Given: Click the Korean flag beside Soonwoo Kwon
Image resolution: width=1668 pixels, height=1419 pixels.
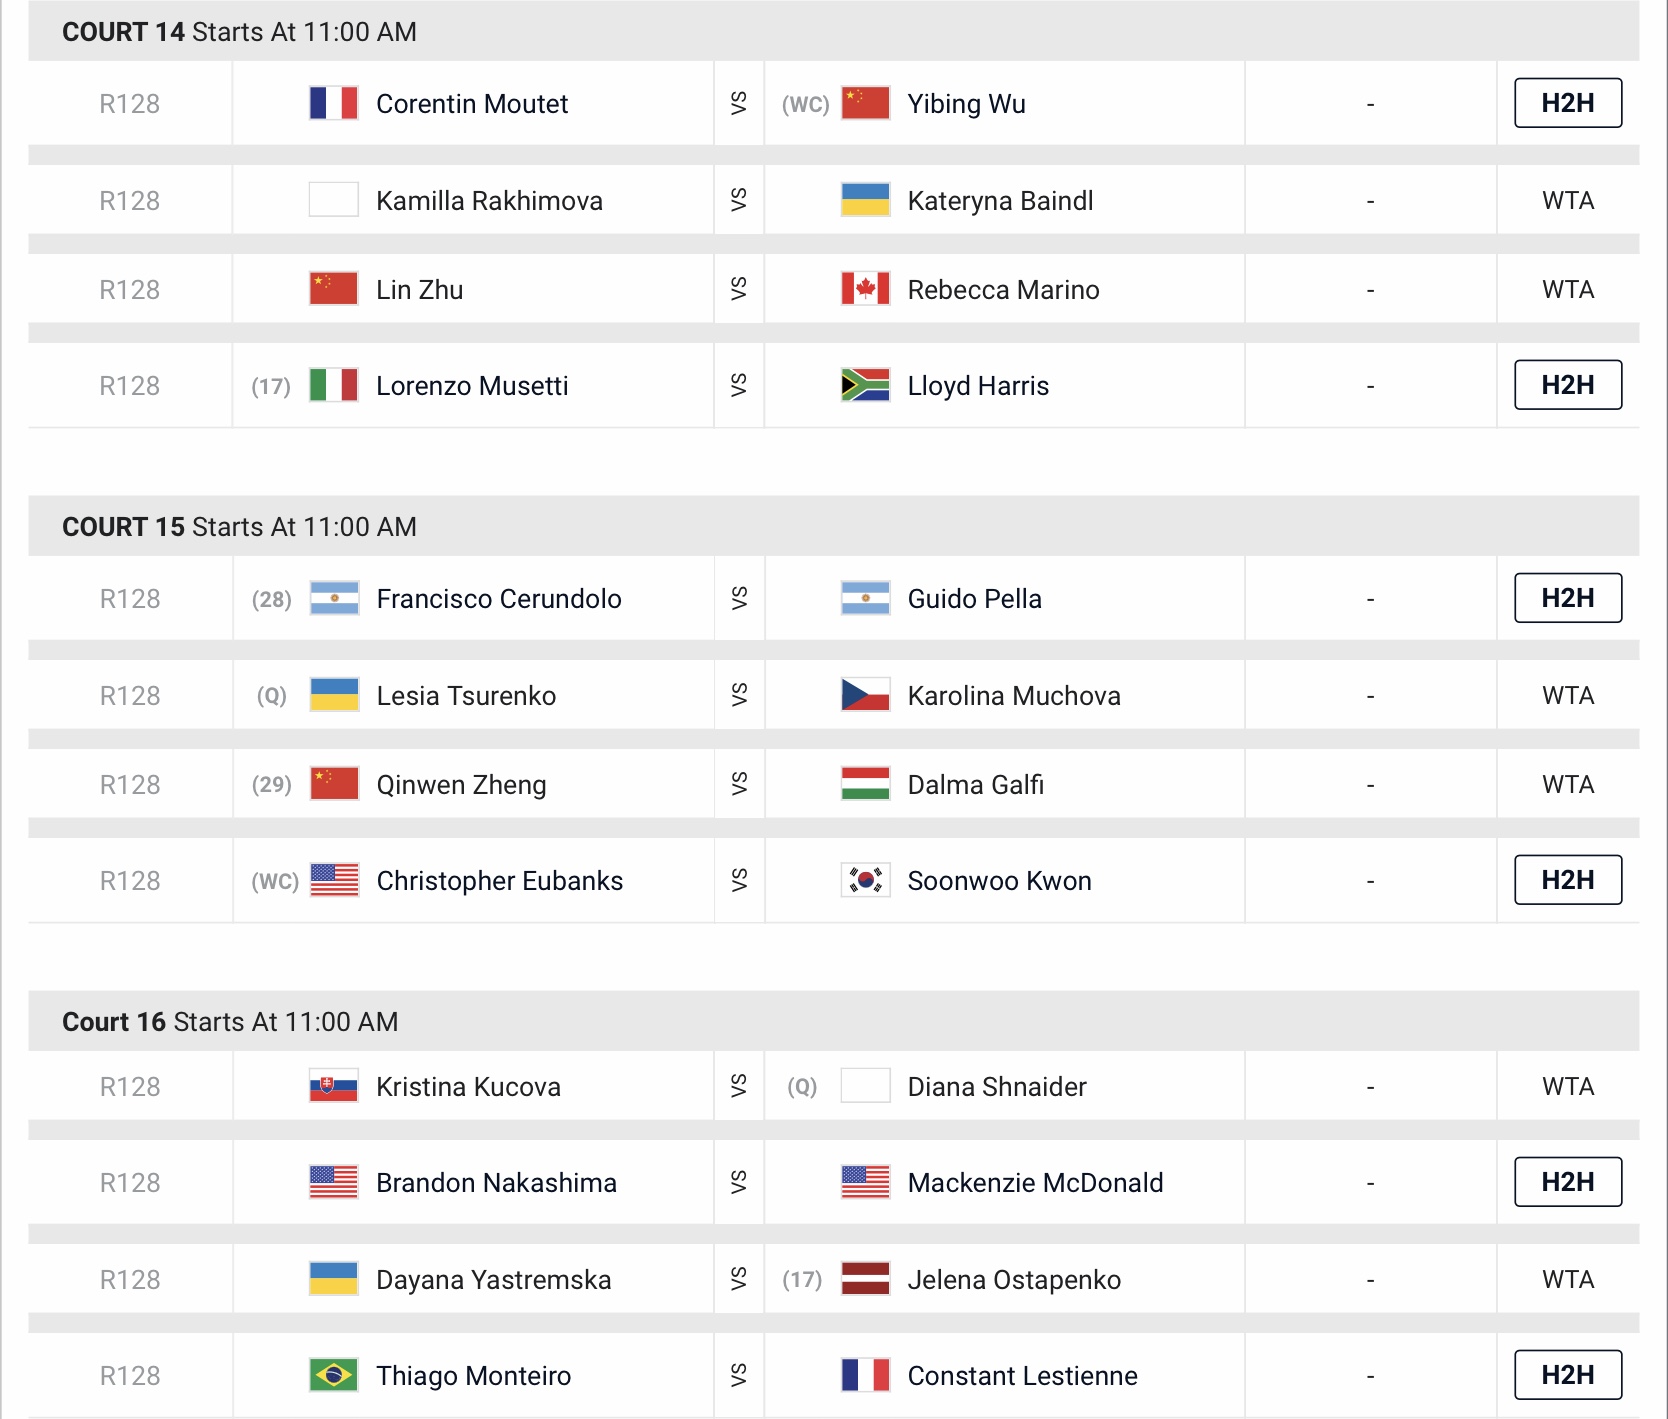Looking at the screenshot, I should click(x=865, y=880).
